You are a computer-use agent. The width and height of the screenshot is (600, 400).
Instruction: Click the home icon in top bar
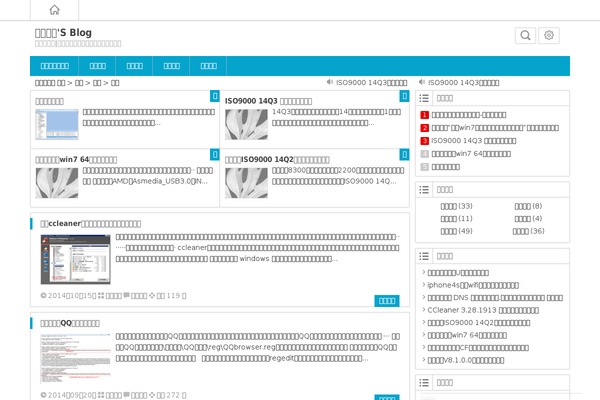coord(54,10)
